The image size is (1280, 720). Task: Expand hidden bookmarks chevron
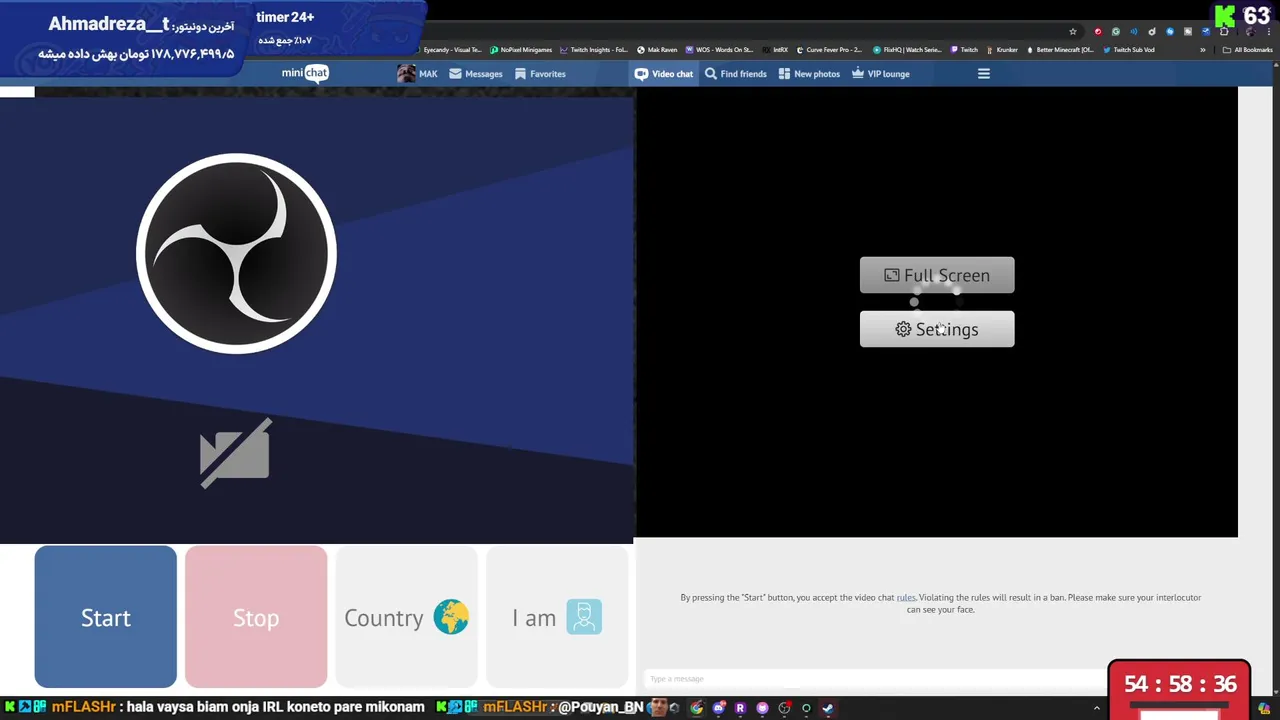pos(1203,50)
